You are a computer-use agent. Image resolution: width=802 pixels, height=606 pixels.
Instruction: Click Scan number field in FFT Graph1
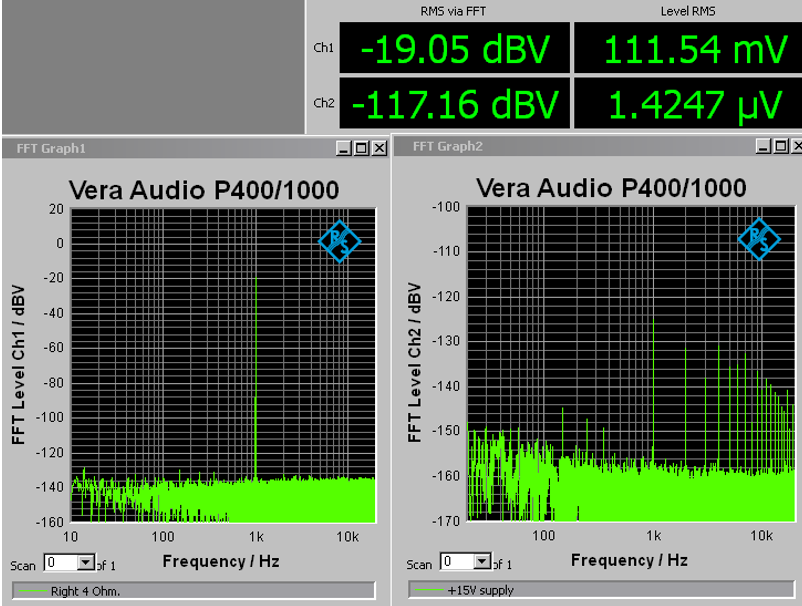point(61,563)
